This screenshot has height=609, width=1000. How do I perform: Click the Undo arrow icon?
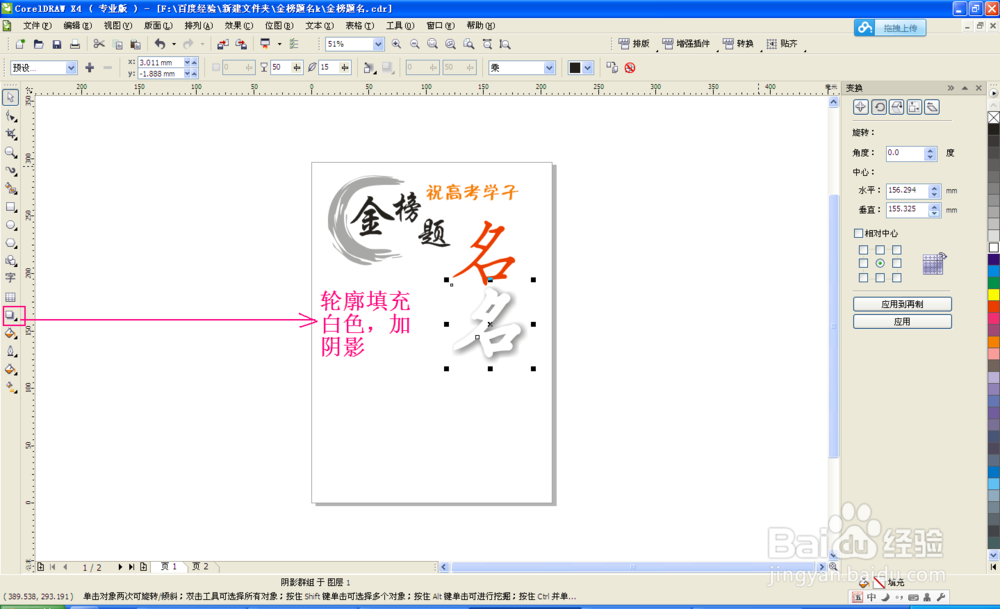159,44
